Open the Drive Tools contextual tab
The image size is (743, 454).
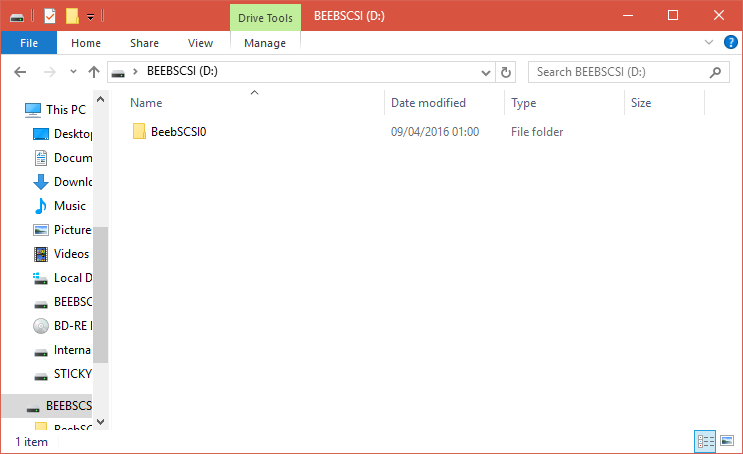pos(265,18)
